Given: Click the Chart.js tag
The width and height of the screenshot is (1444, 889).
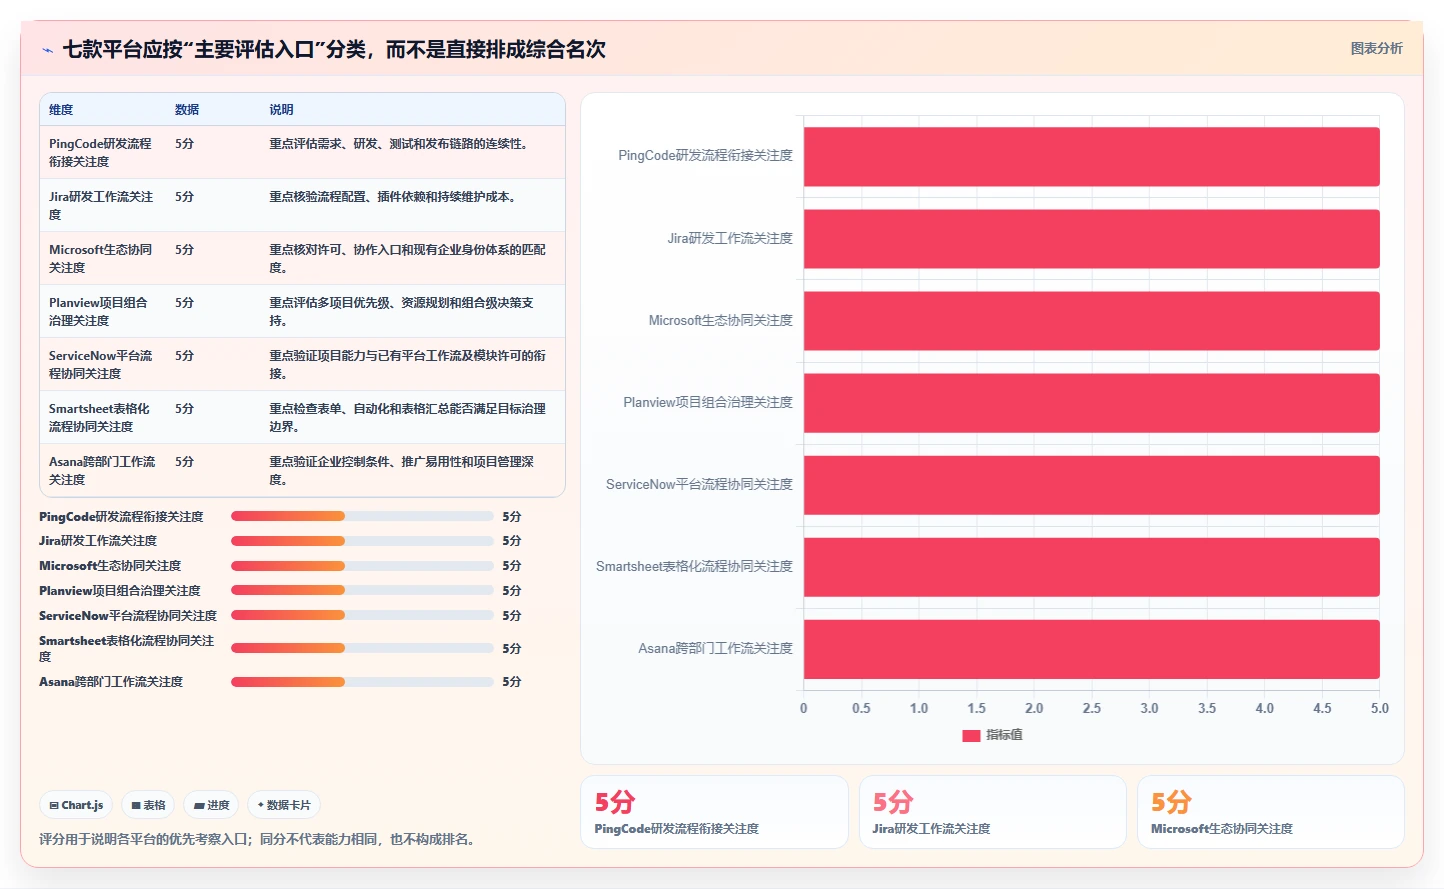Looking at the screenshot, I should (76, 805).
